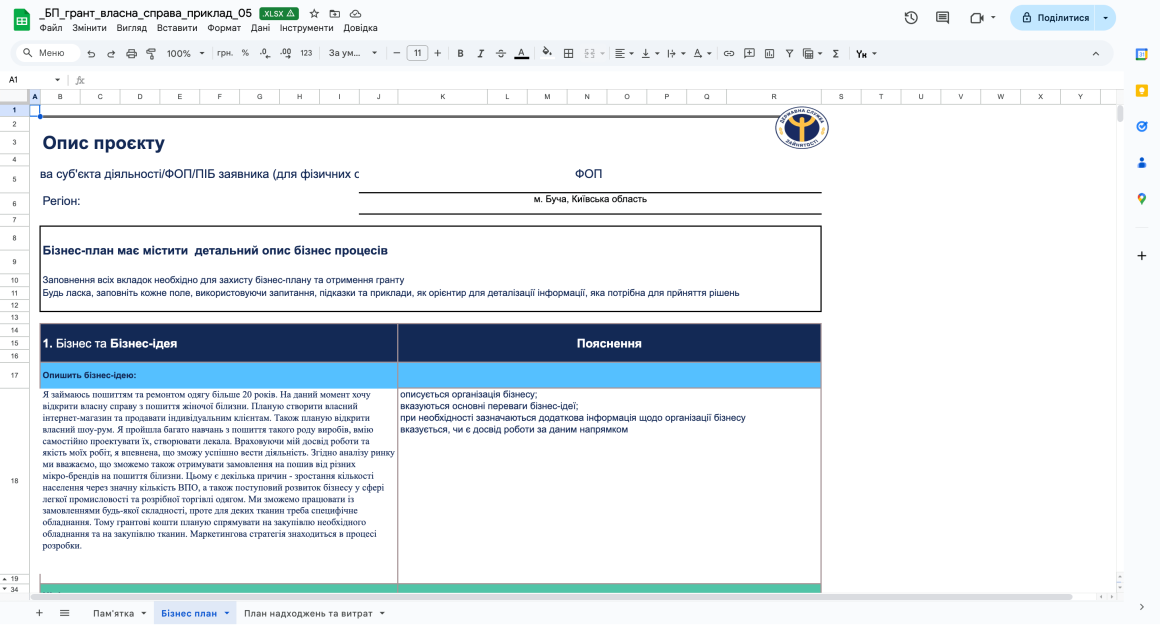The image size is (1160, 625).
Task: Open vertical align dropdown
Action: pos(650,53)
